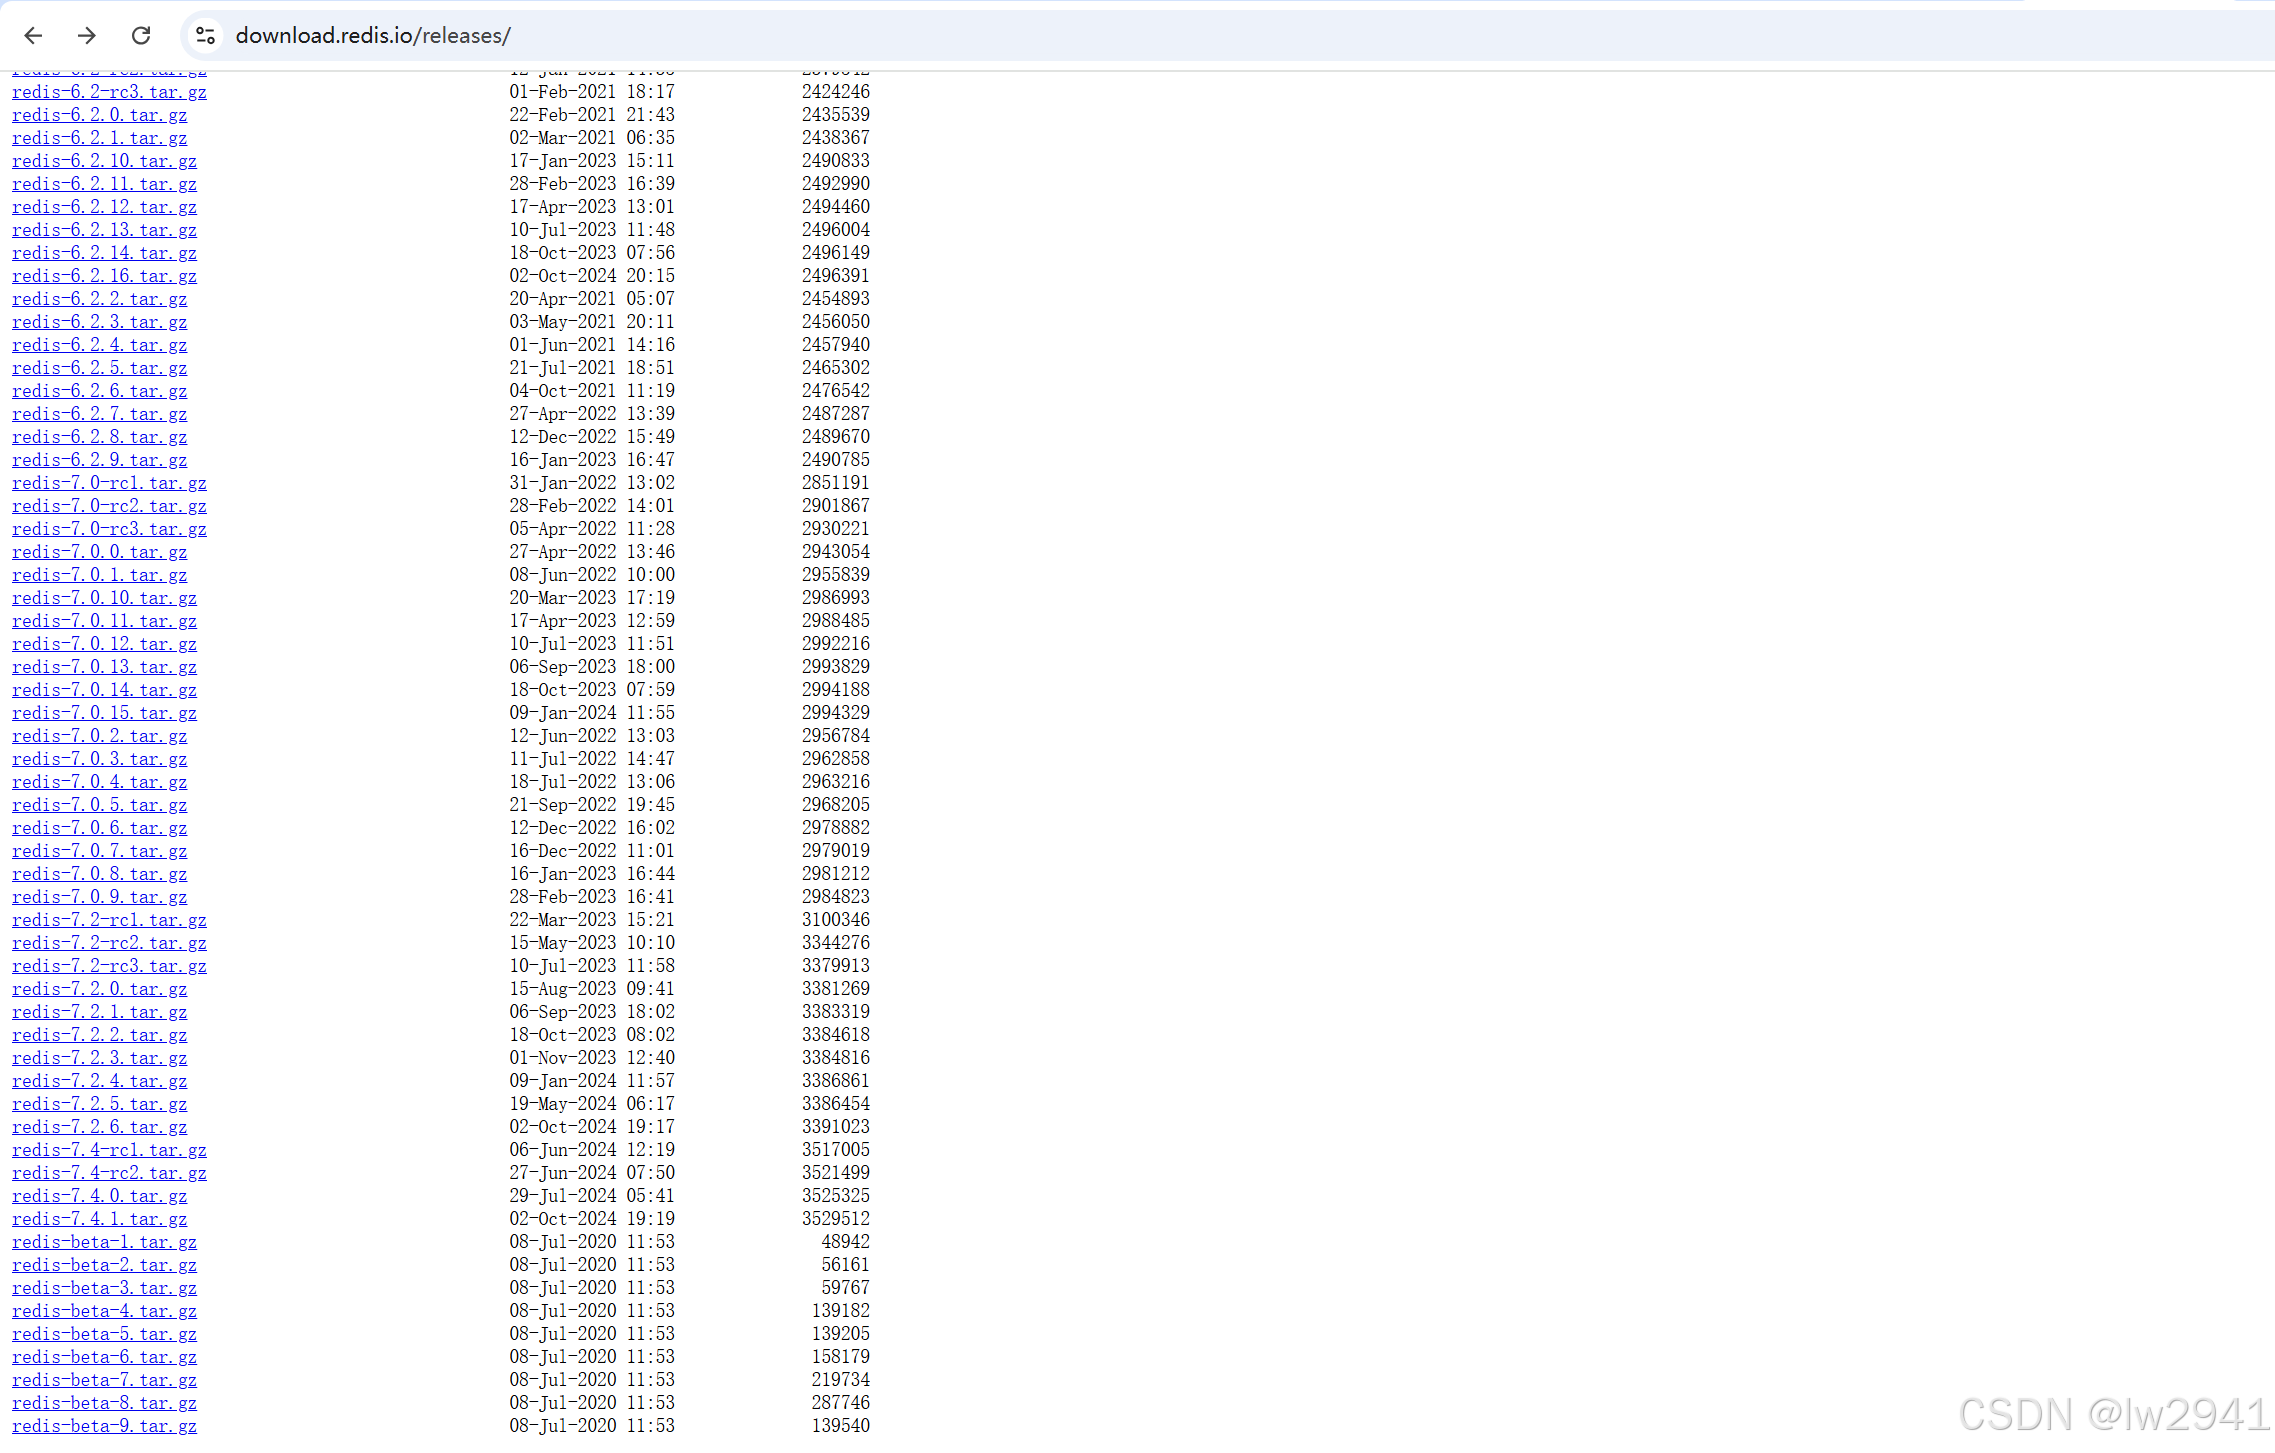Click redis-7.0.15.tar.gz link
The width and height of the screenshot is (2275, 1453).
click(104, 713)
